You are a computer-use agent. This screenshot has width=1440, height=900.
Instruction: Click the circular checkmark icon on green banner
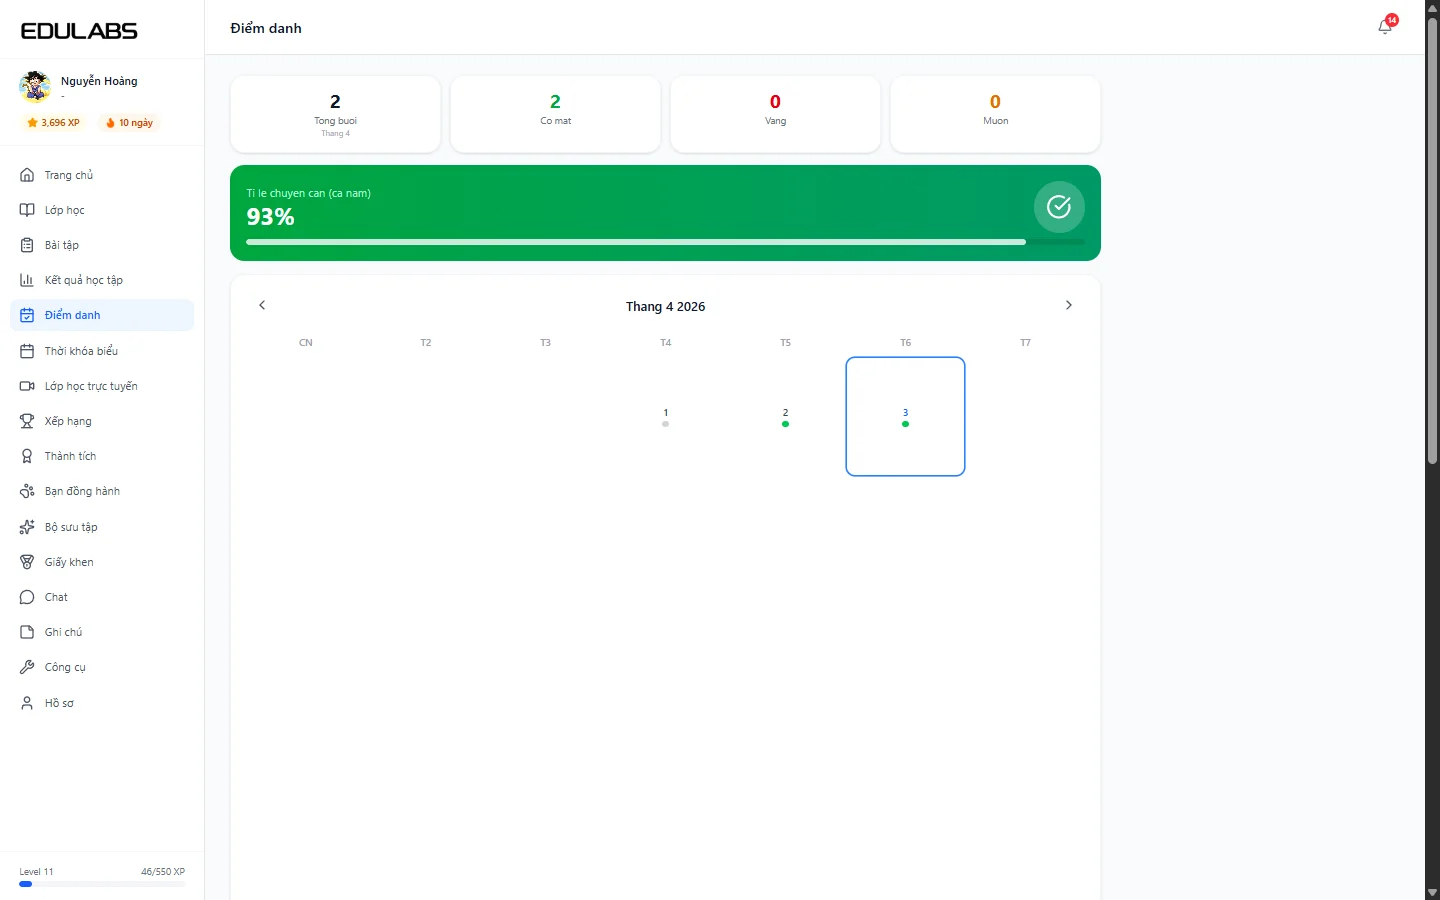[x=1059, y=207]
